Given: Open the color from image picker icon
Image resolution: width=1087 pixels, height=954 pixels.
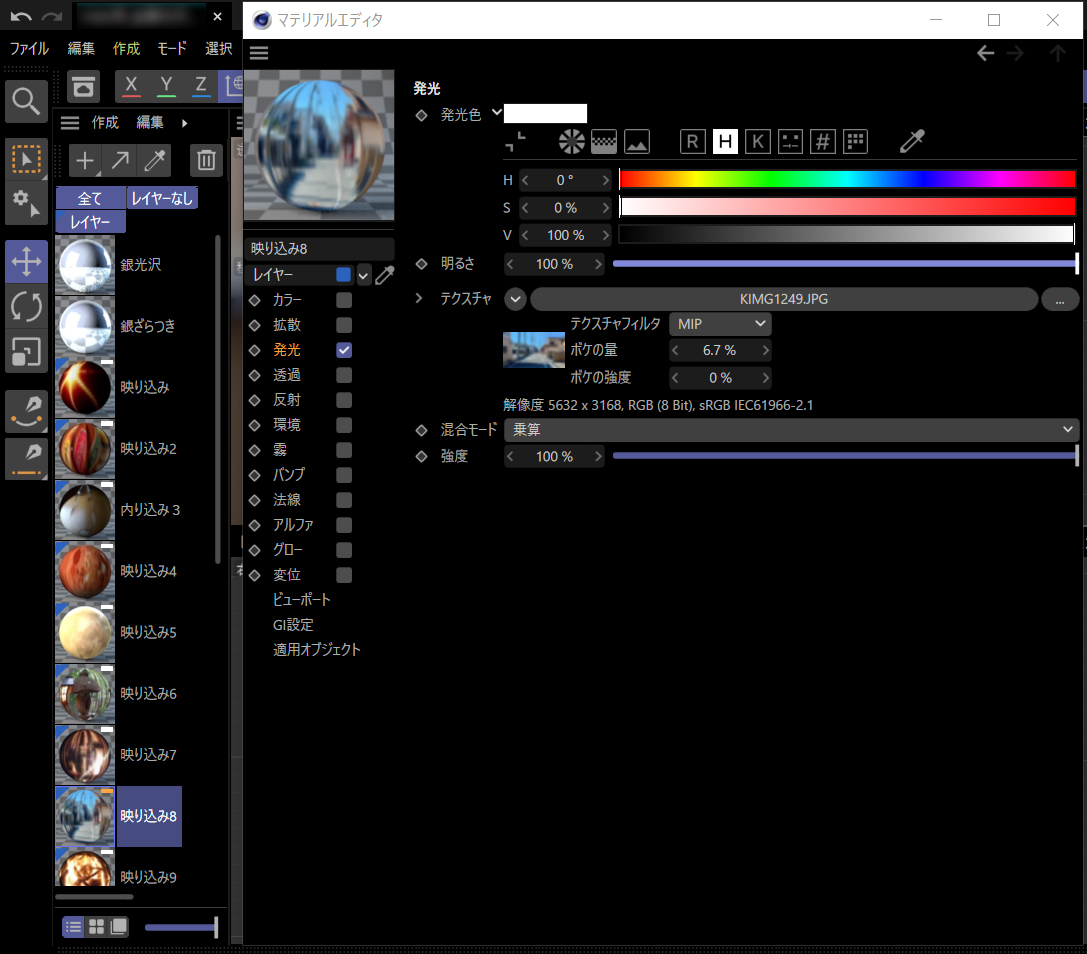Looking at the screenshot, I should pyautogui.click(x=637, y=142).
